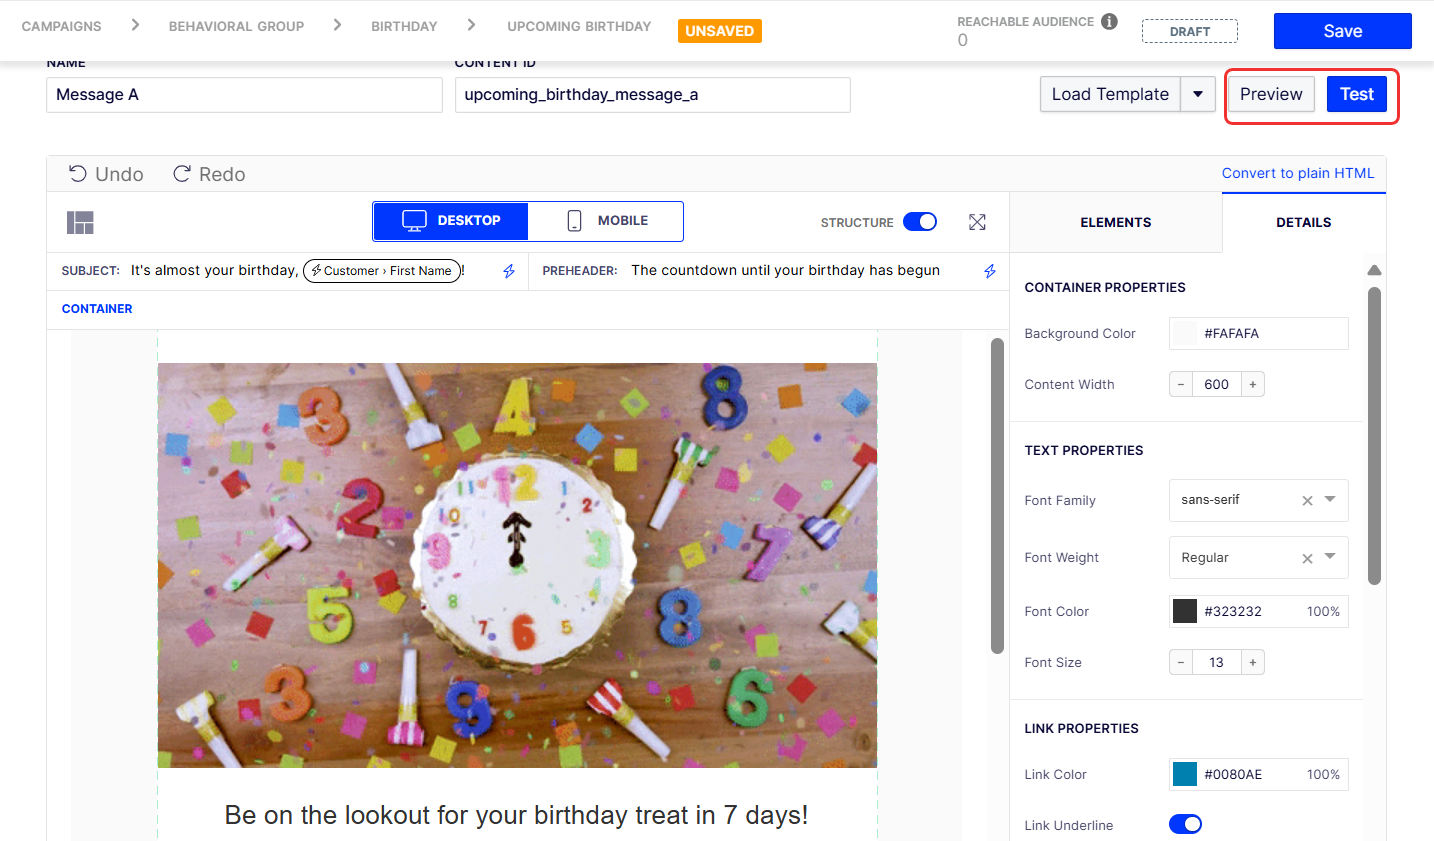Switch to Mobile preview mode

pyautogui.click(x=606, y=221)
